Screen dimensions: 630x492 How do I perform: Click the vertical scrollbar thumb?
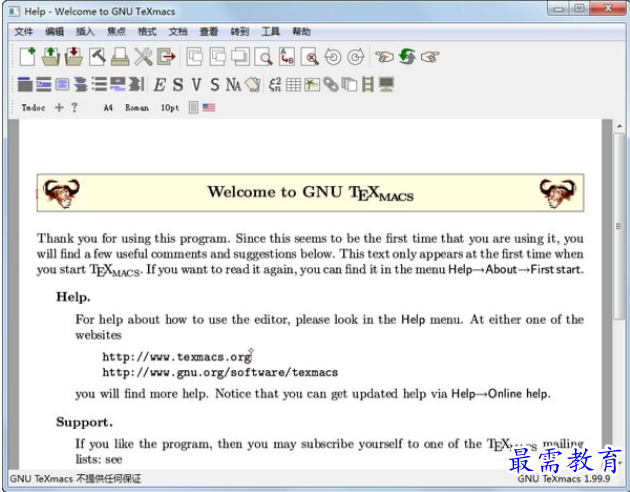pyautogui.click(x=619, y=227)
